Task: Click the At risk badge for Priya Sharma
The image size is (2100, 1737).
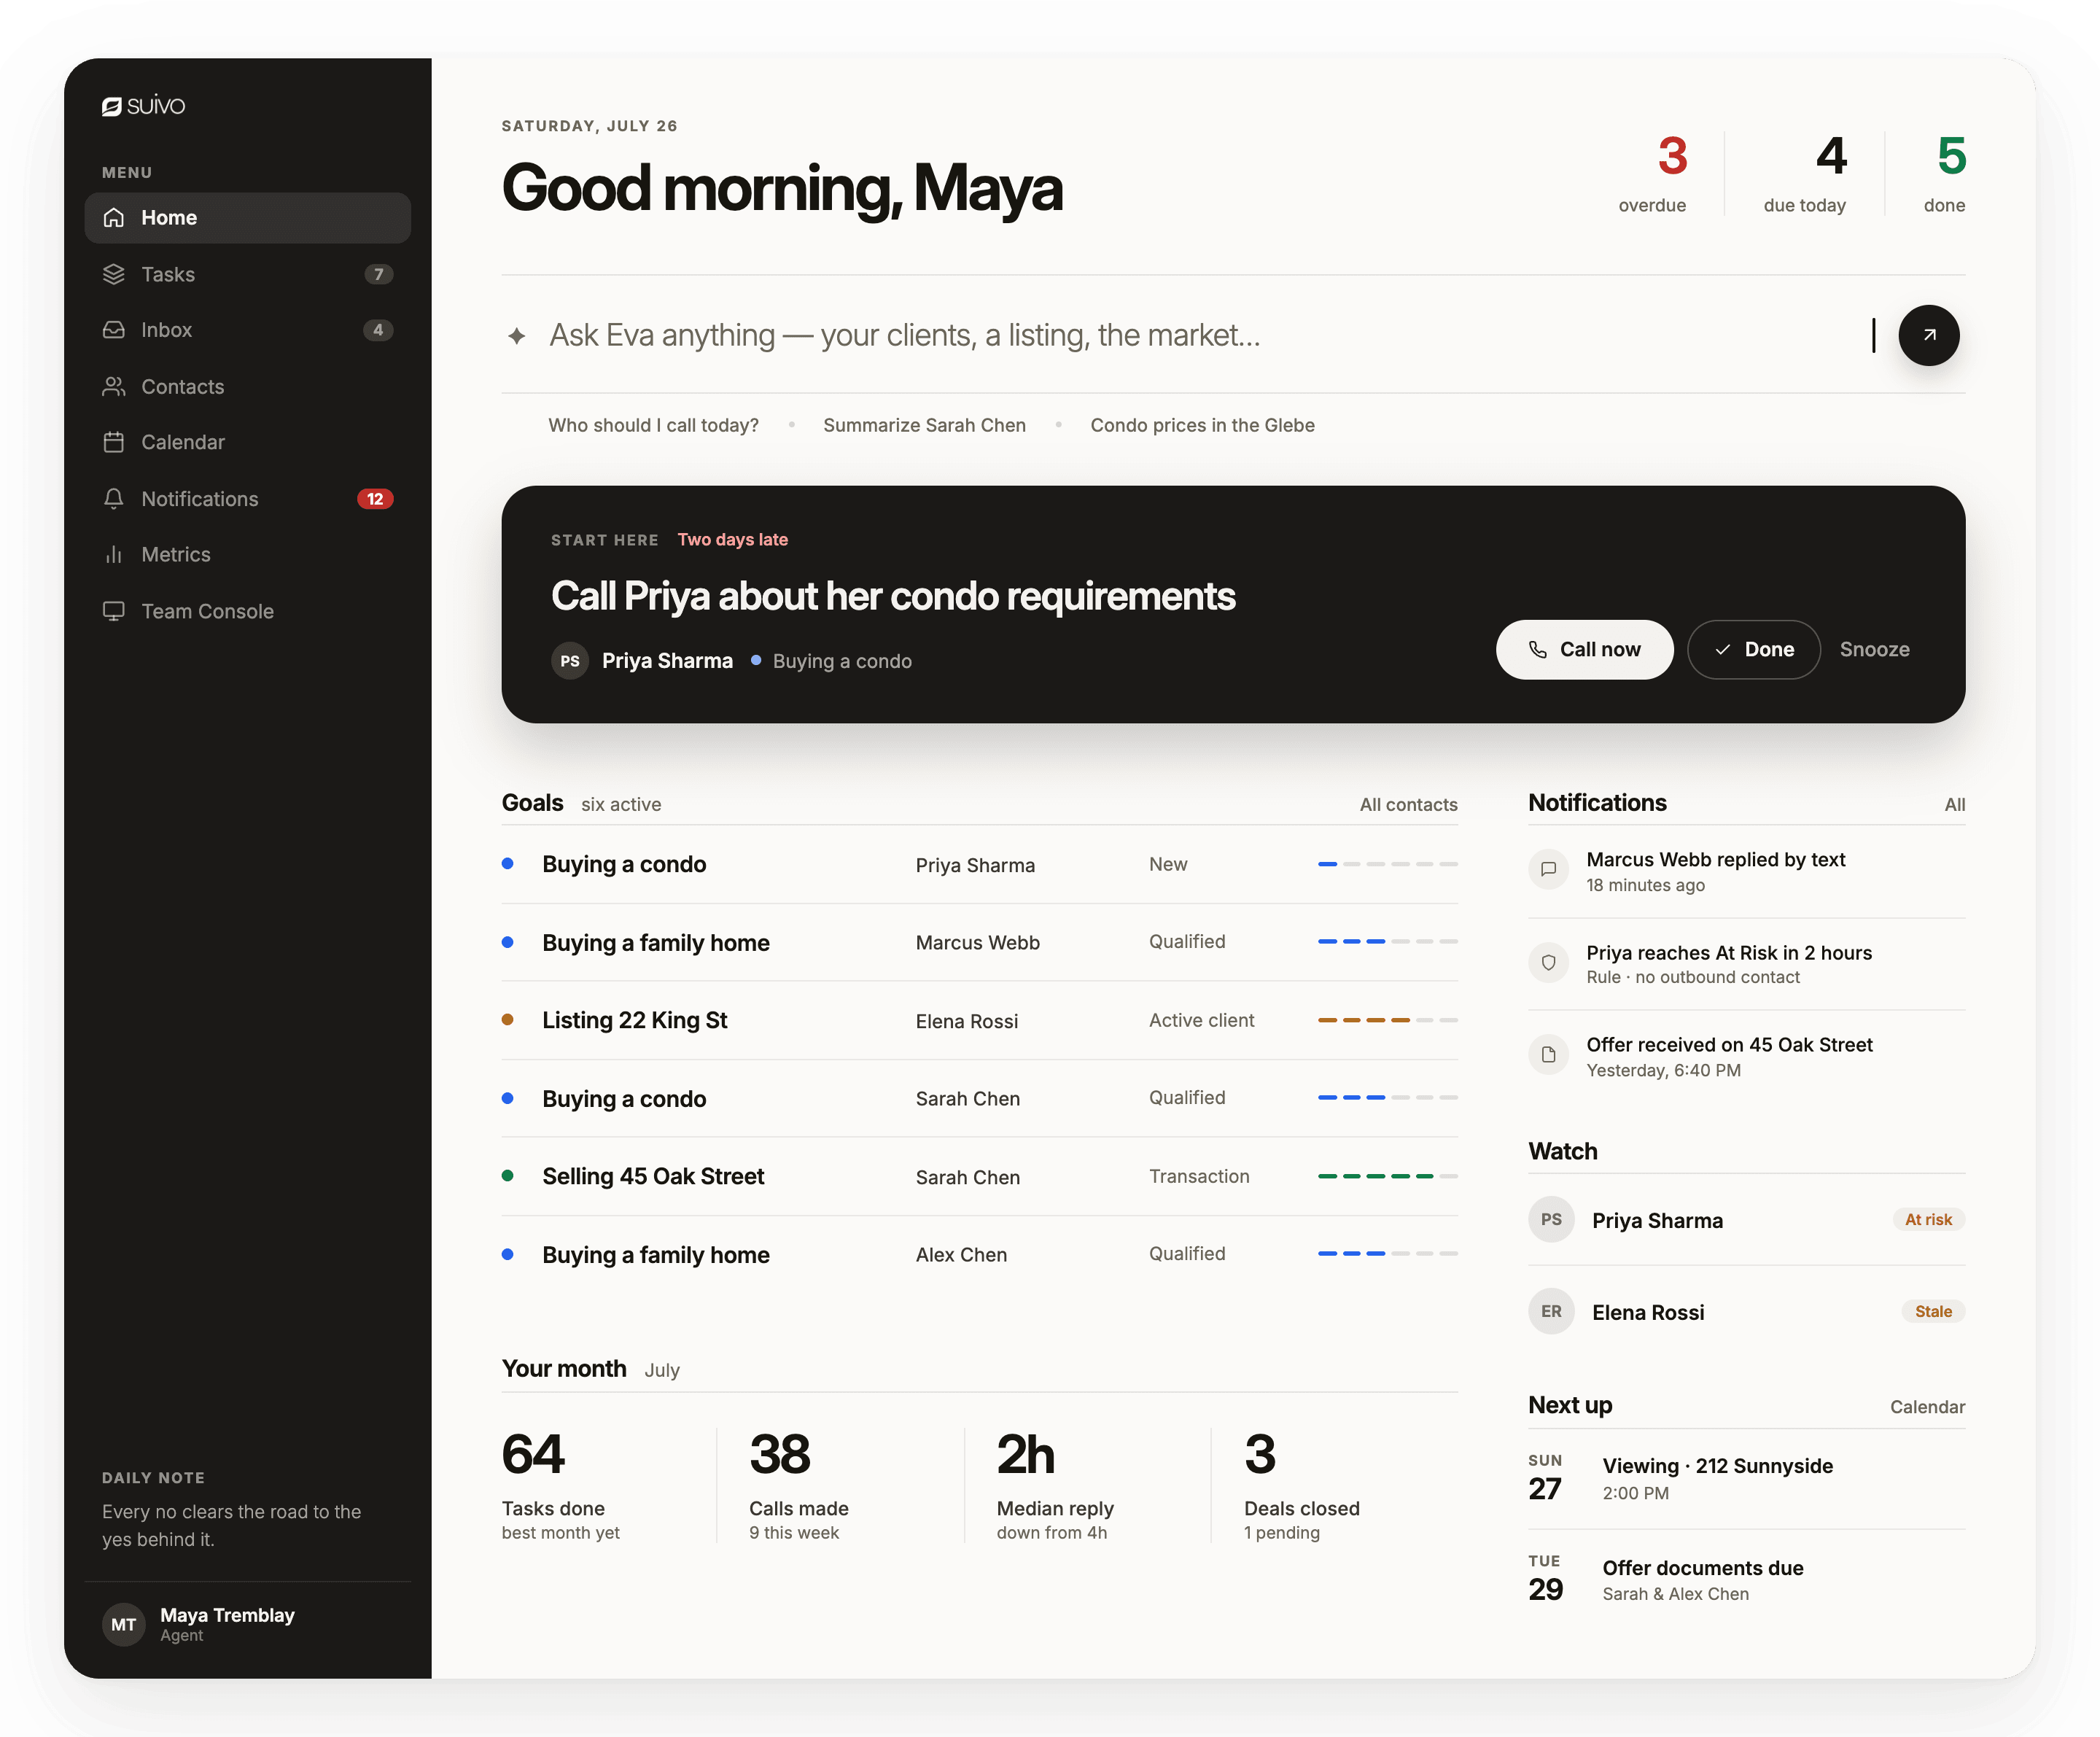Action: click(1928, 1219)
